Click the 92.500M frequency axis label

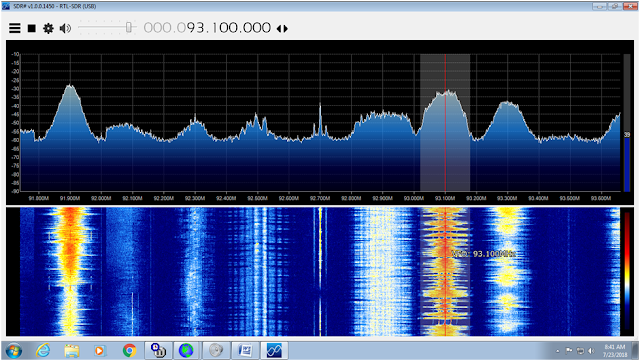pyautogui.click(x=258, y=198)
